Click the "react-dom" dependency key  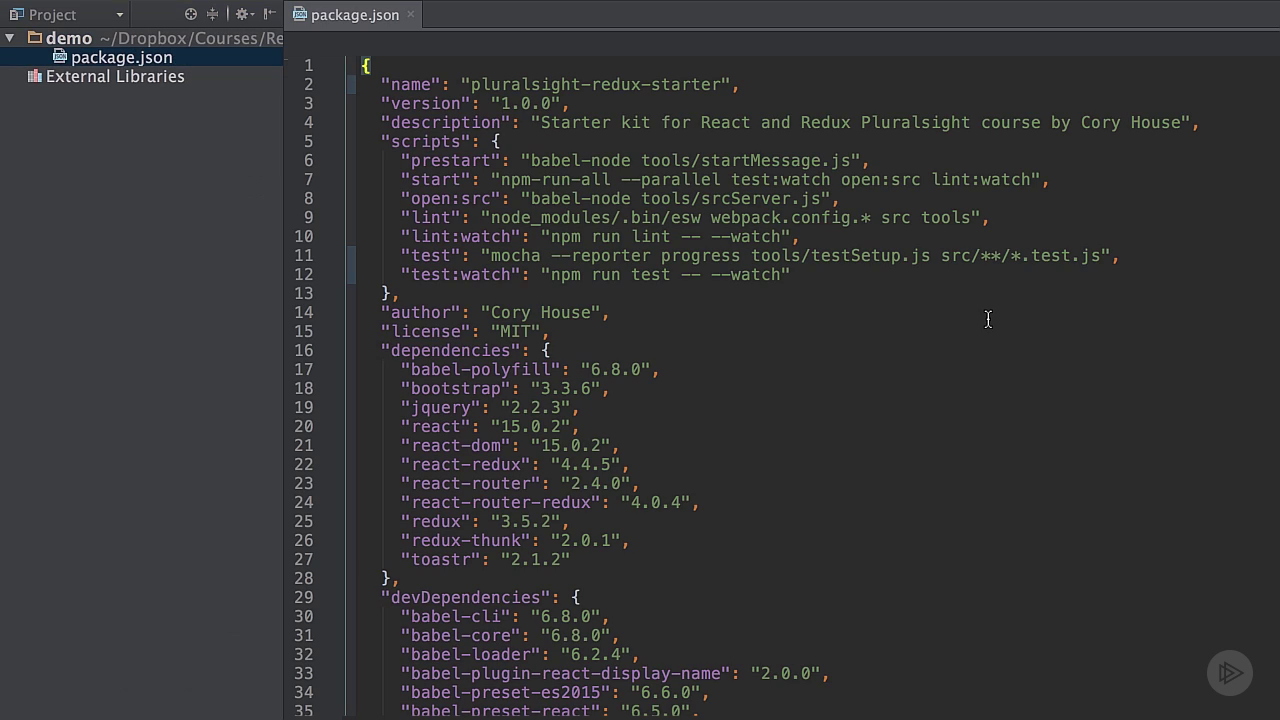click(x=455, y=445)
